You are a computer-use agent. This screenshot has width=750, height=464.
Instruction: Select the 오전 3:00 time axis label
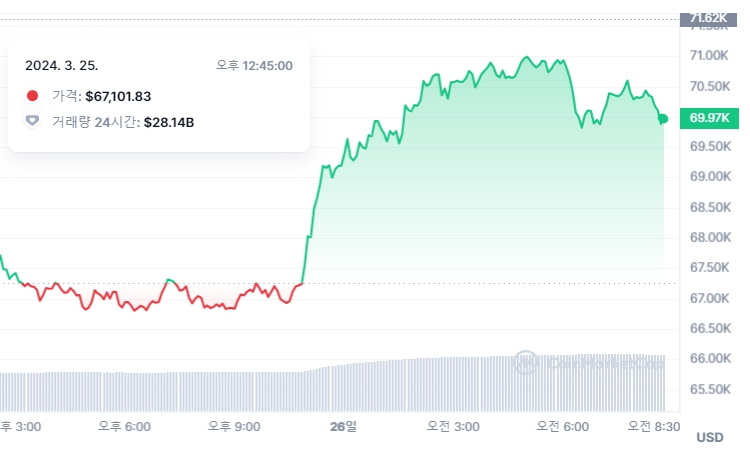452,426
